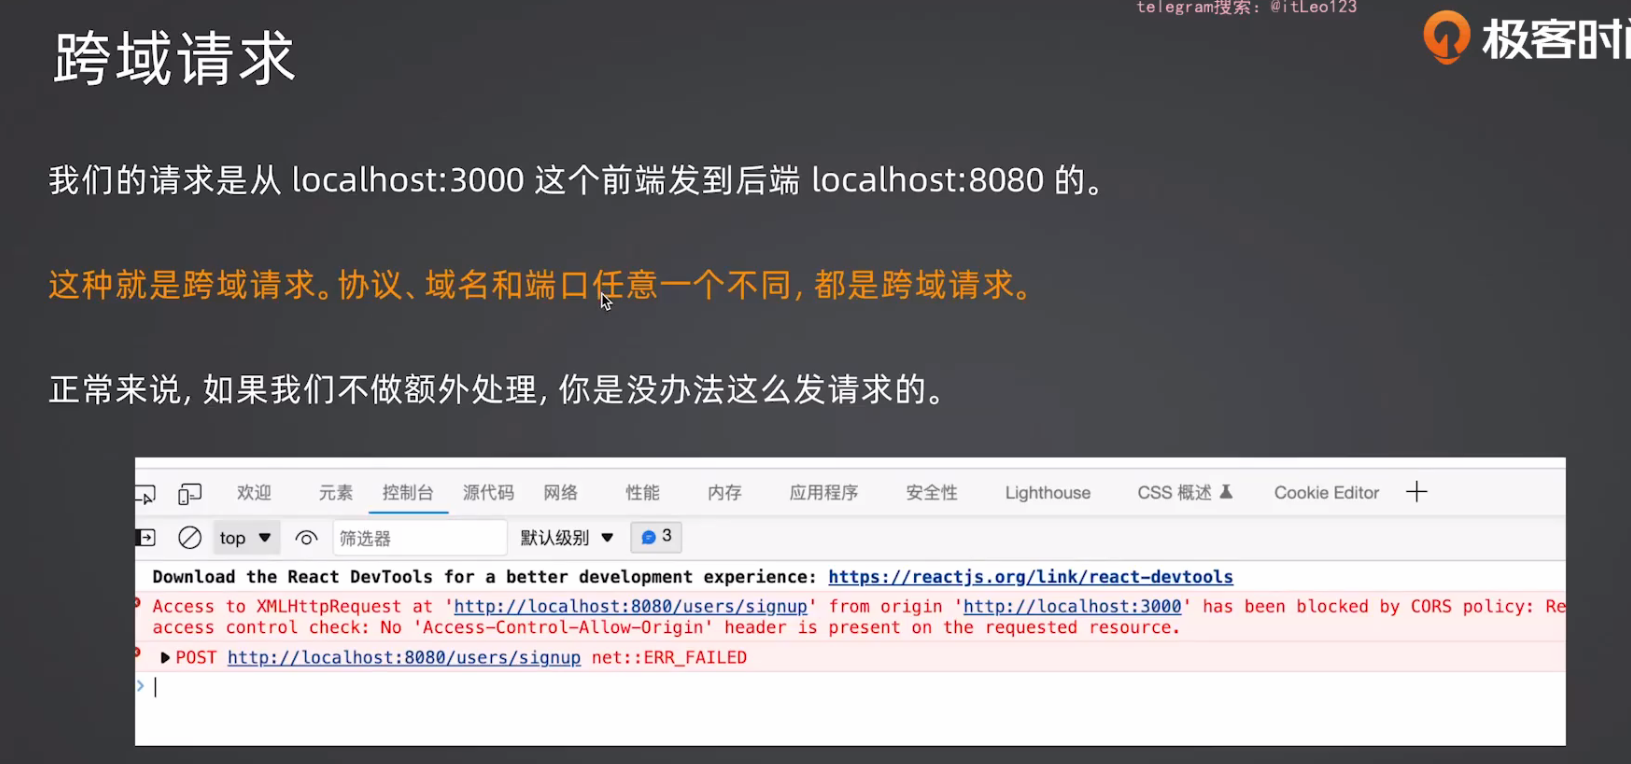
Task: Click the 跨域请求 slide title
Action: point(175,58)
